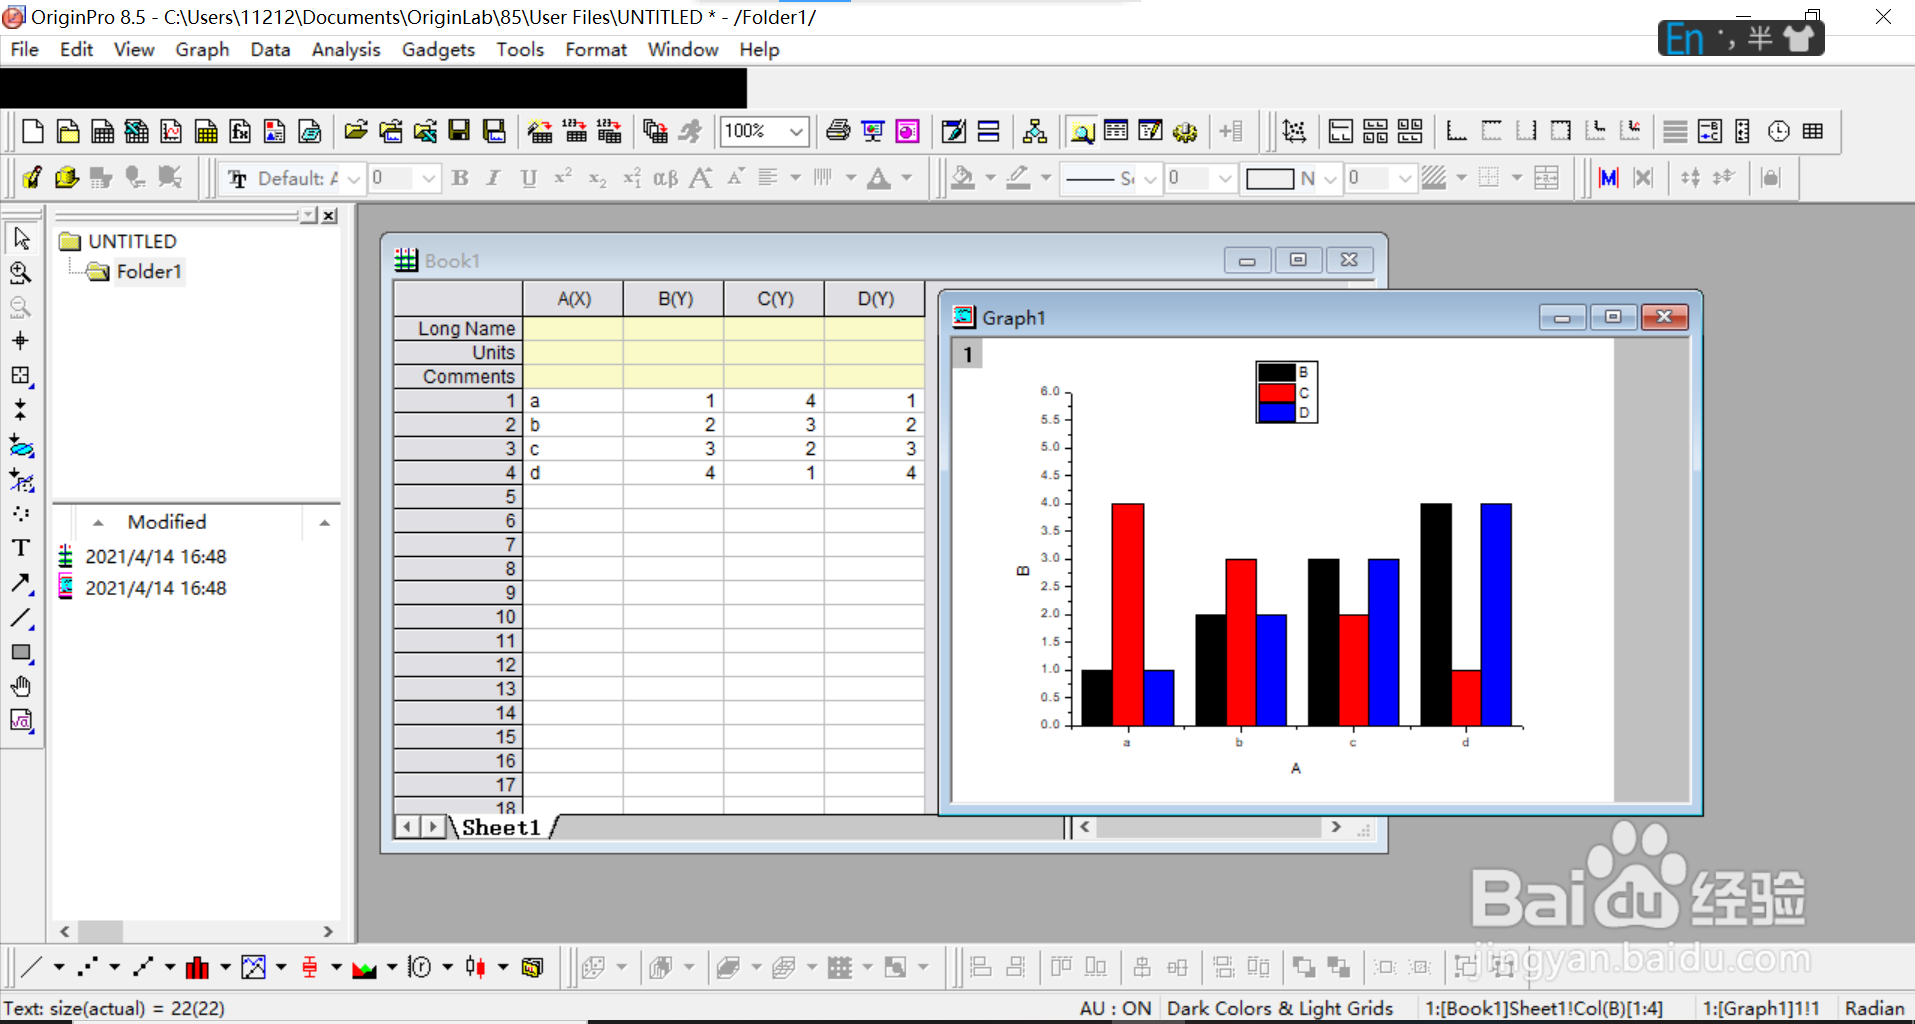Viewport: 1915px width, 1024px height.
Task: Open the font color dropdown arrow
Action: 907,178
